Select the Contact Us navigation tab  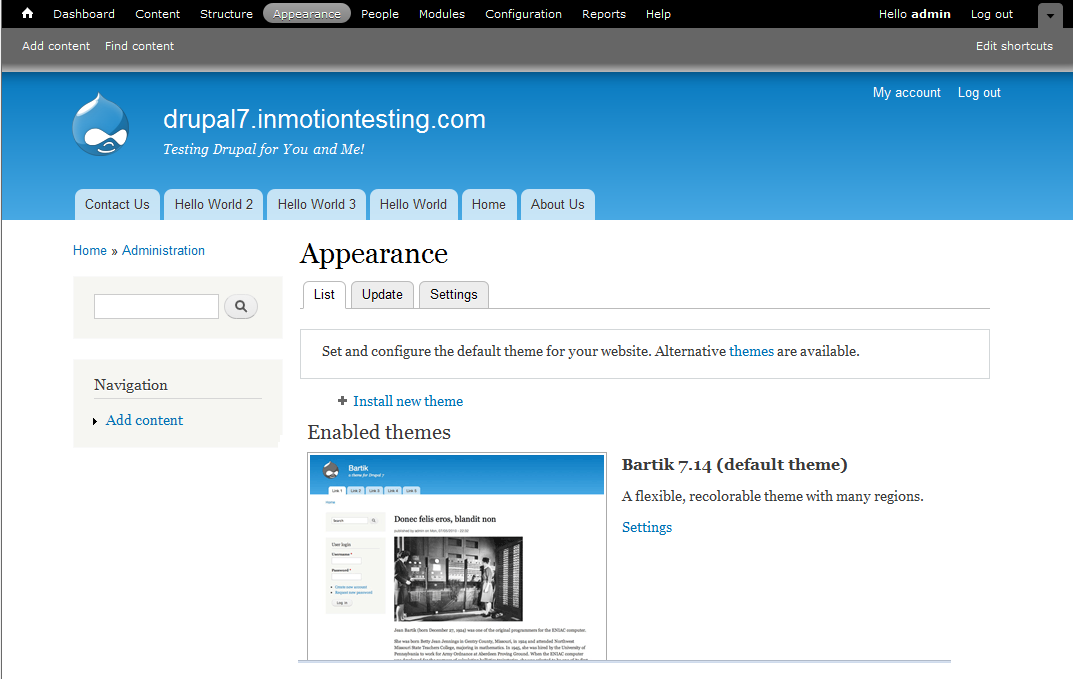(x=117, y=204)
